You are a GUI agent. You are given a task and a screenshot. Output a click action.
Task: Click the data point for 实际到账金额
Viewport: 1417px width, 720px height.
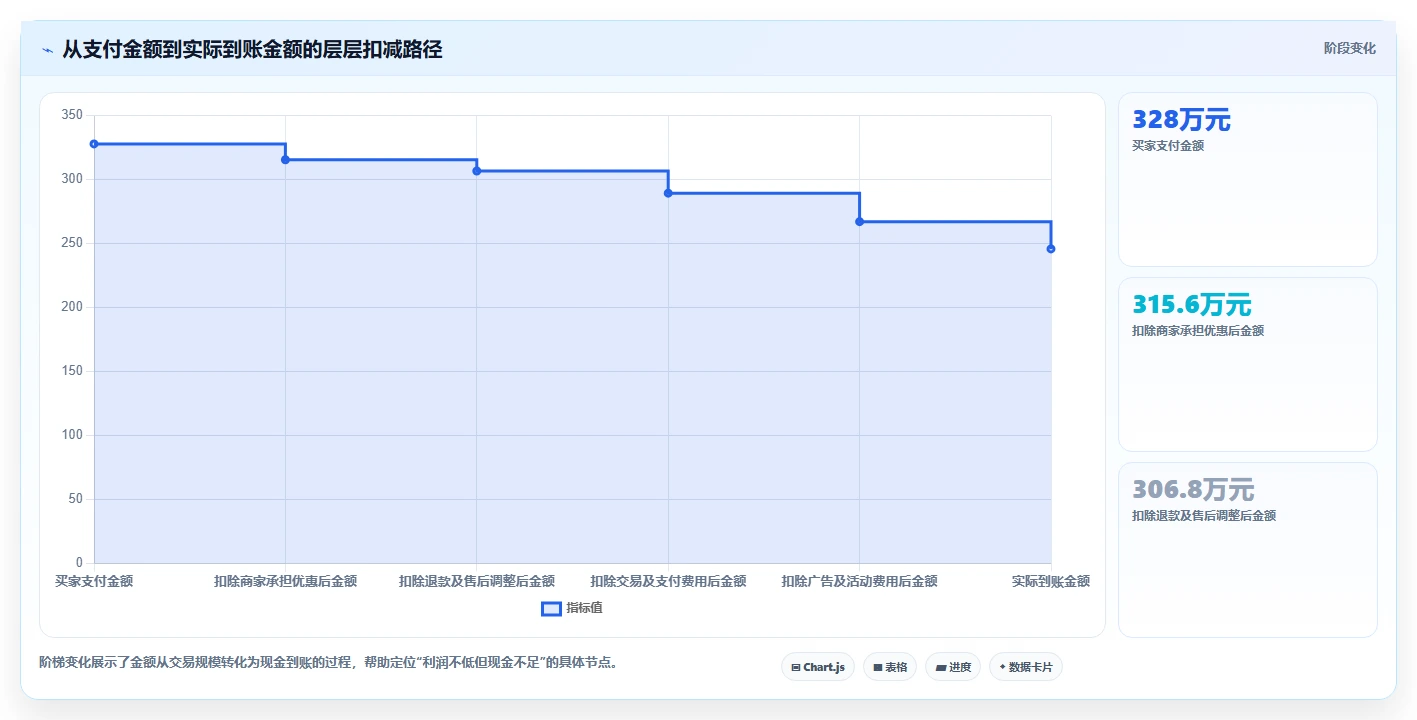[x=1051, y=249]
